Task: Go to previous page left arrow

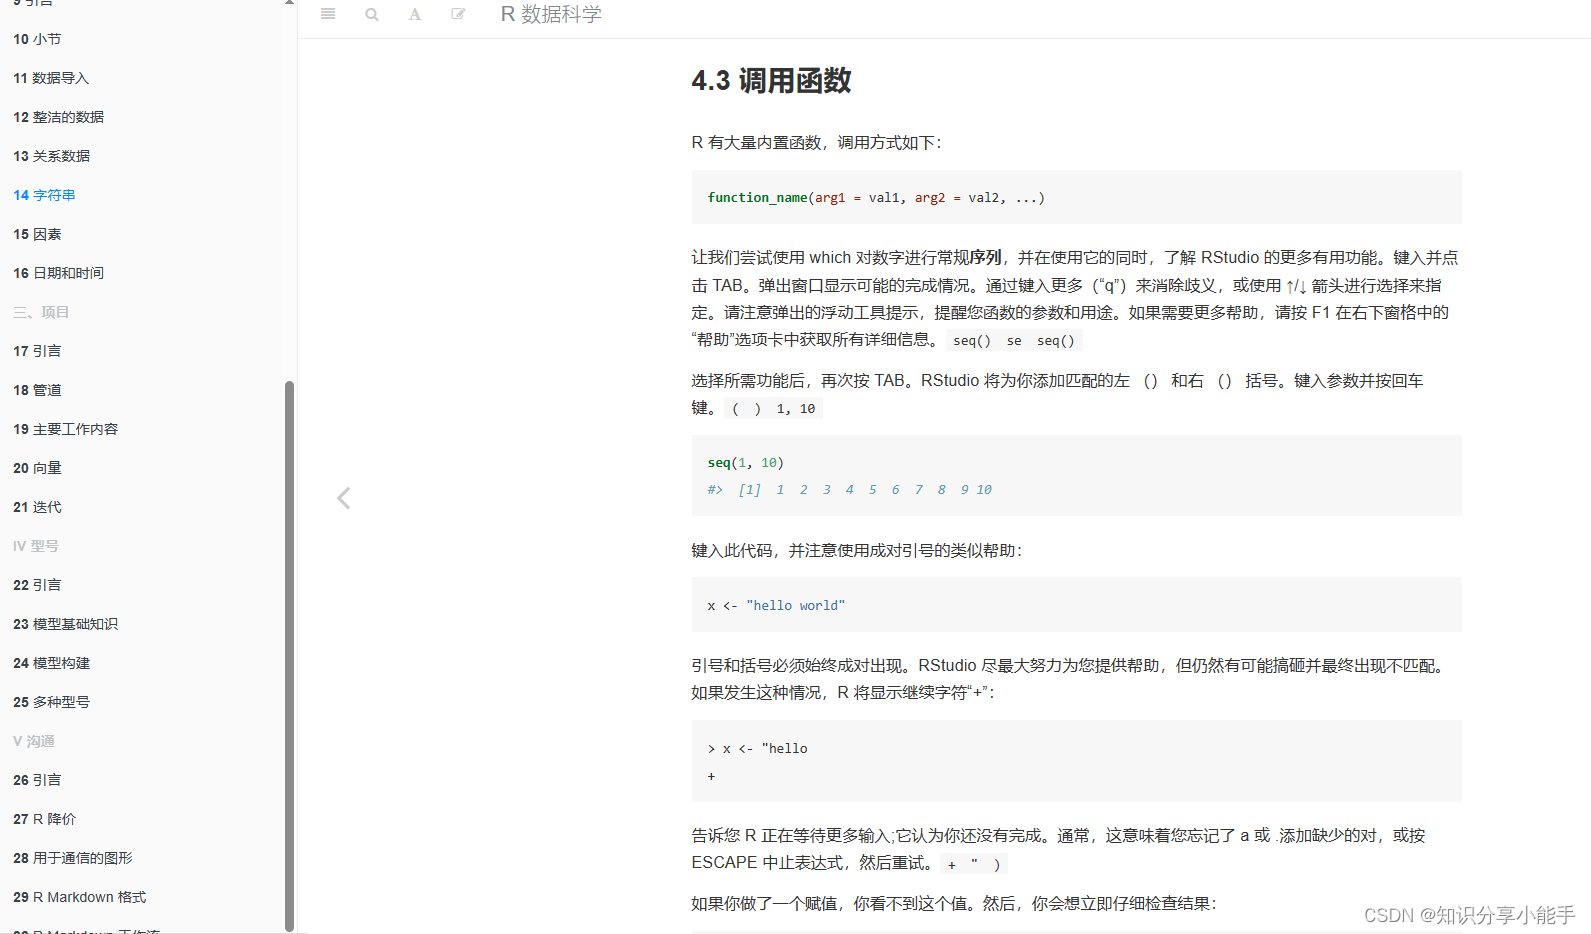Action: pyautogui.click(x=344, y=498)
